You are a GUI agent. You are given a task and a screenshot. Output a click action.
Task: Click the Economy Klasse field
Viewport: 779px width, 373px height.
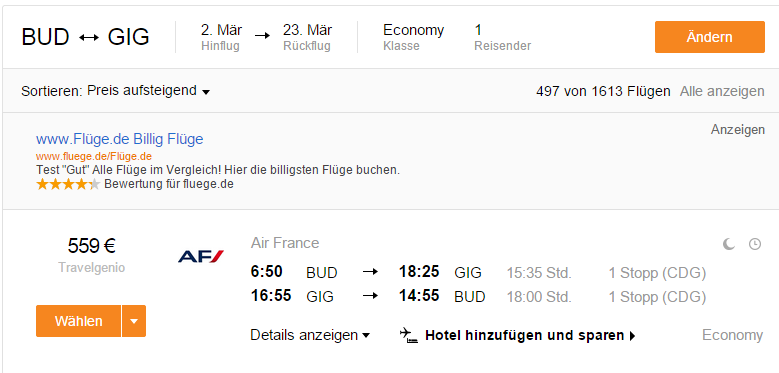[x=413, y=37]
